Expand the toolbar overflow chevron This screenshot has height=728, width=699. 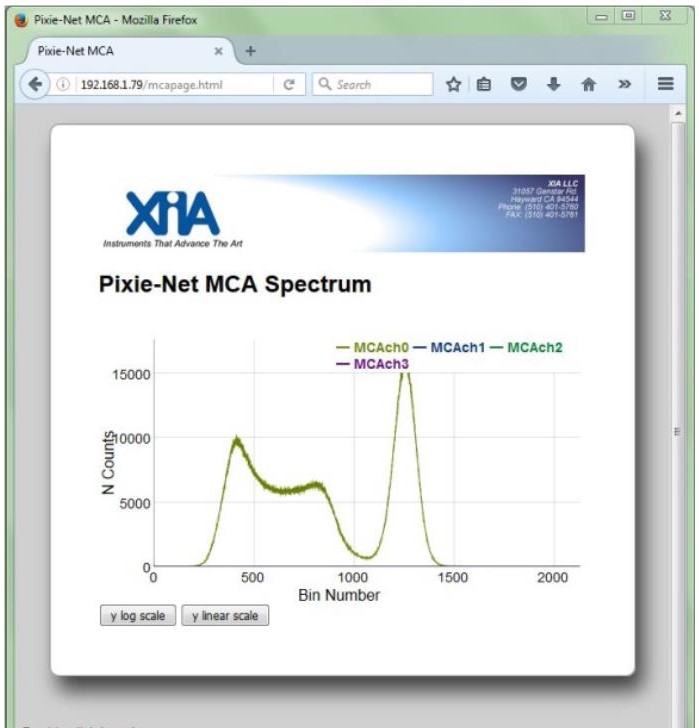(625, 84)
